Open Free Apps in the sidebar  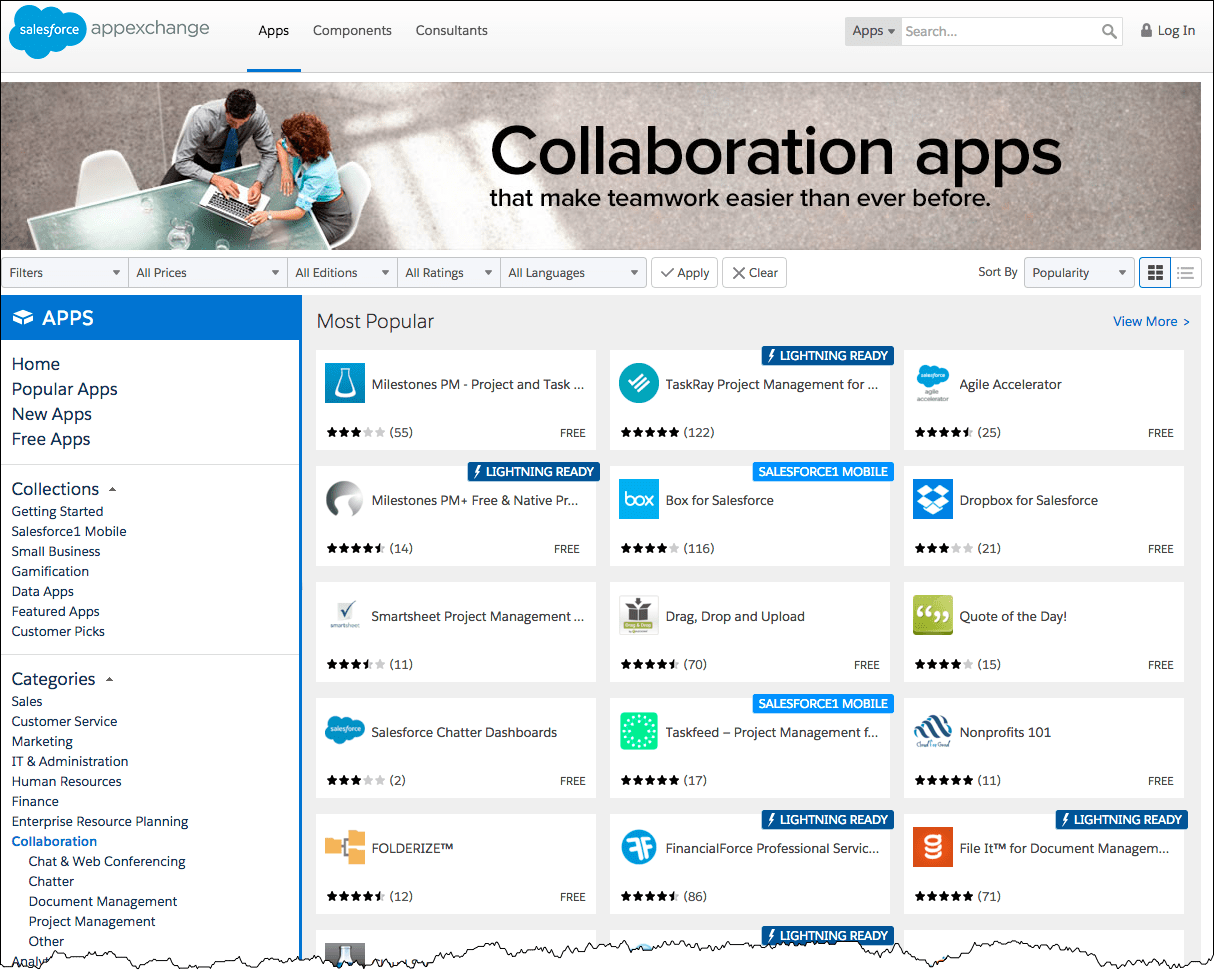[51, 439]
